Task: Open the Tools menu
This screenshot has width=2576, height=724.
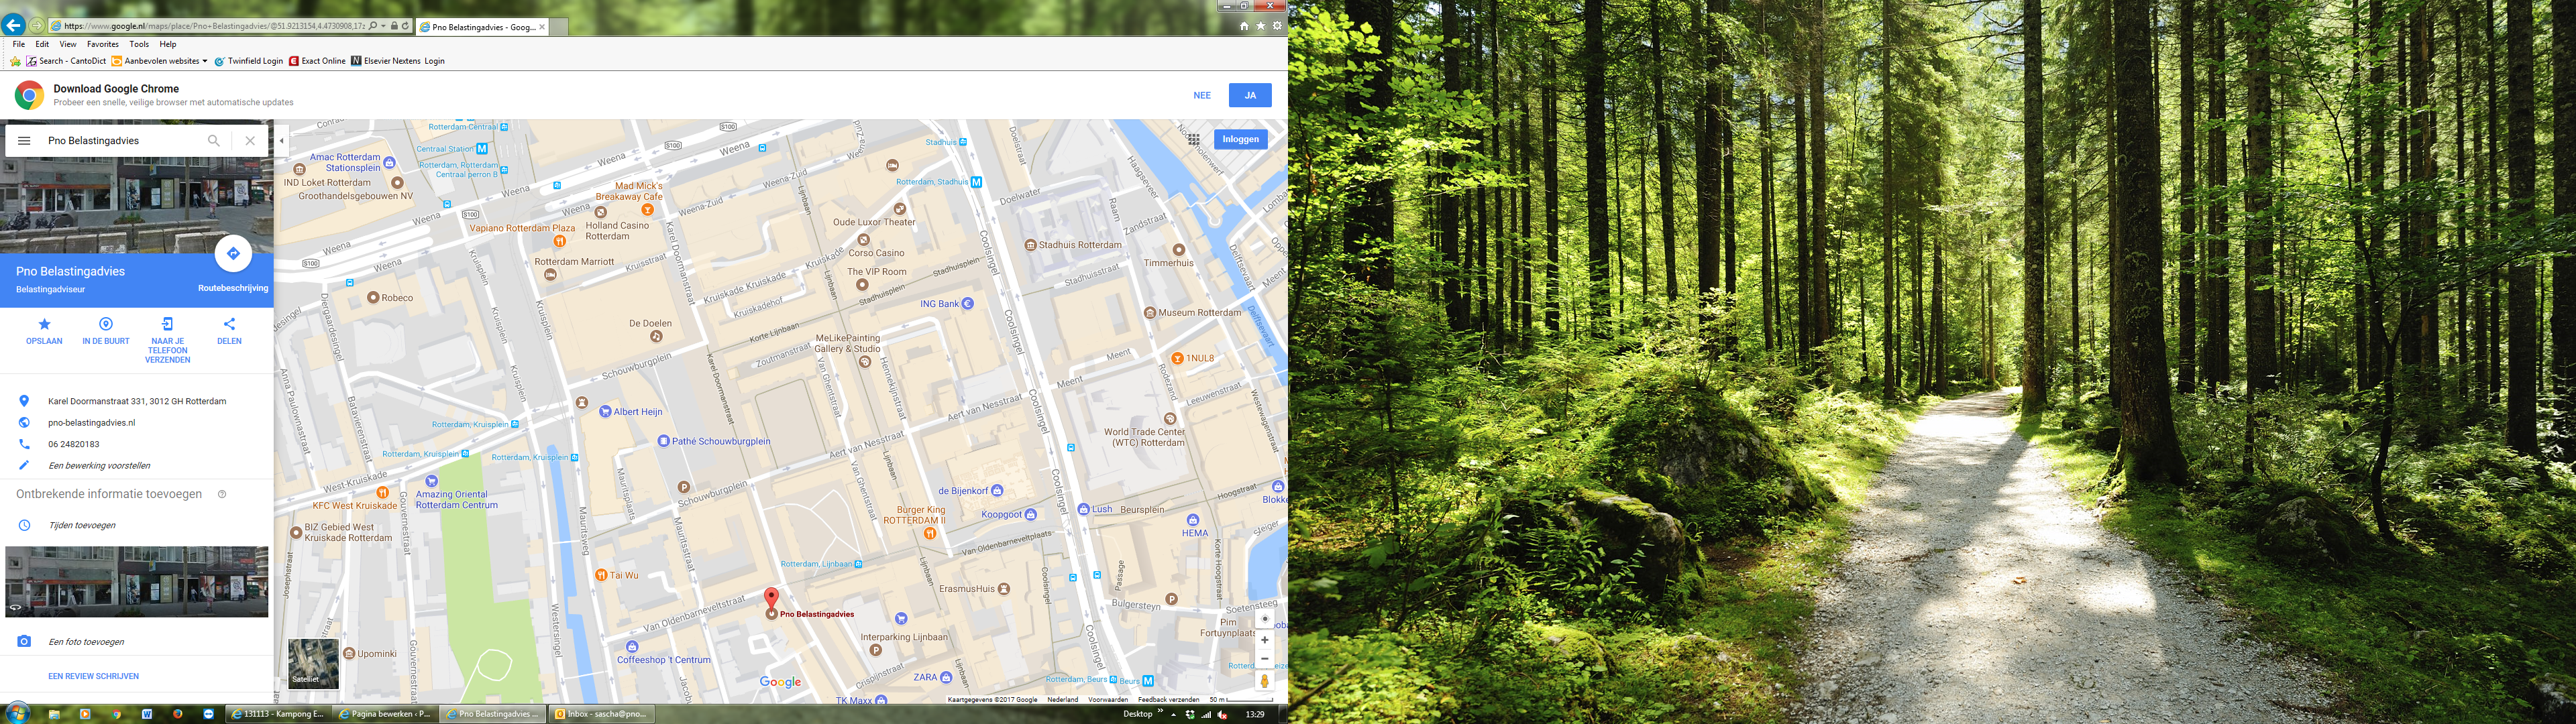Action: click(139, 44)
